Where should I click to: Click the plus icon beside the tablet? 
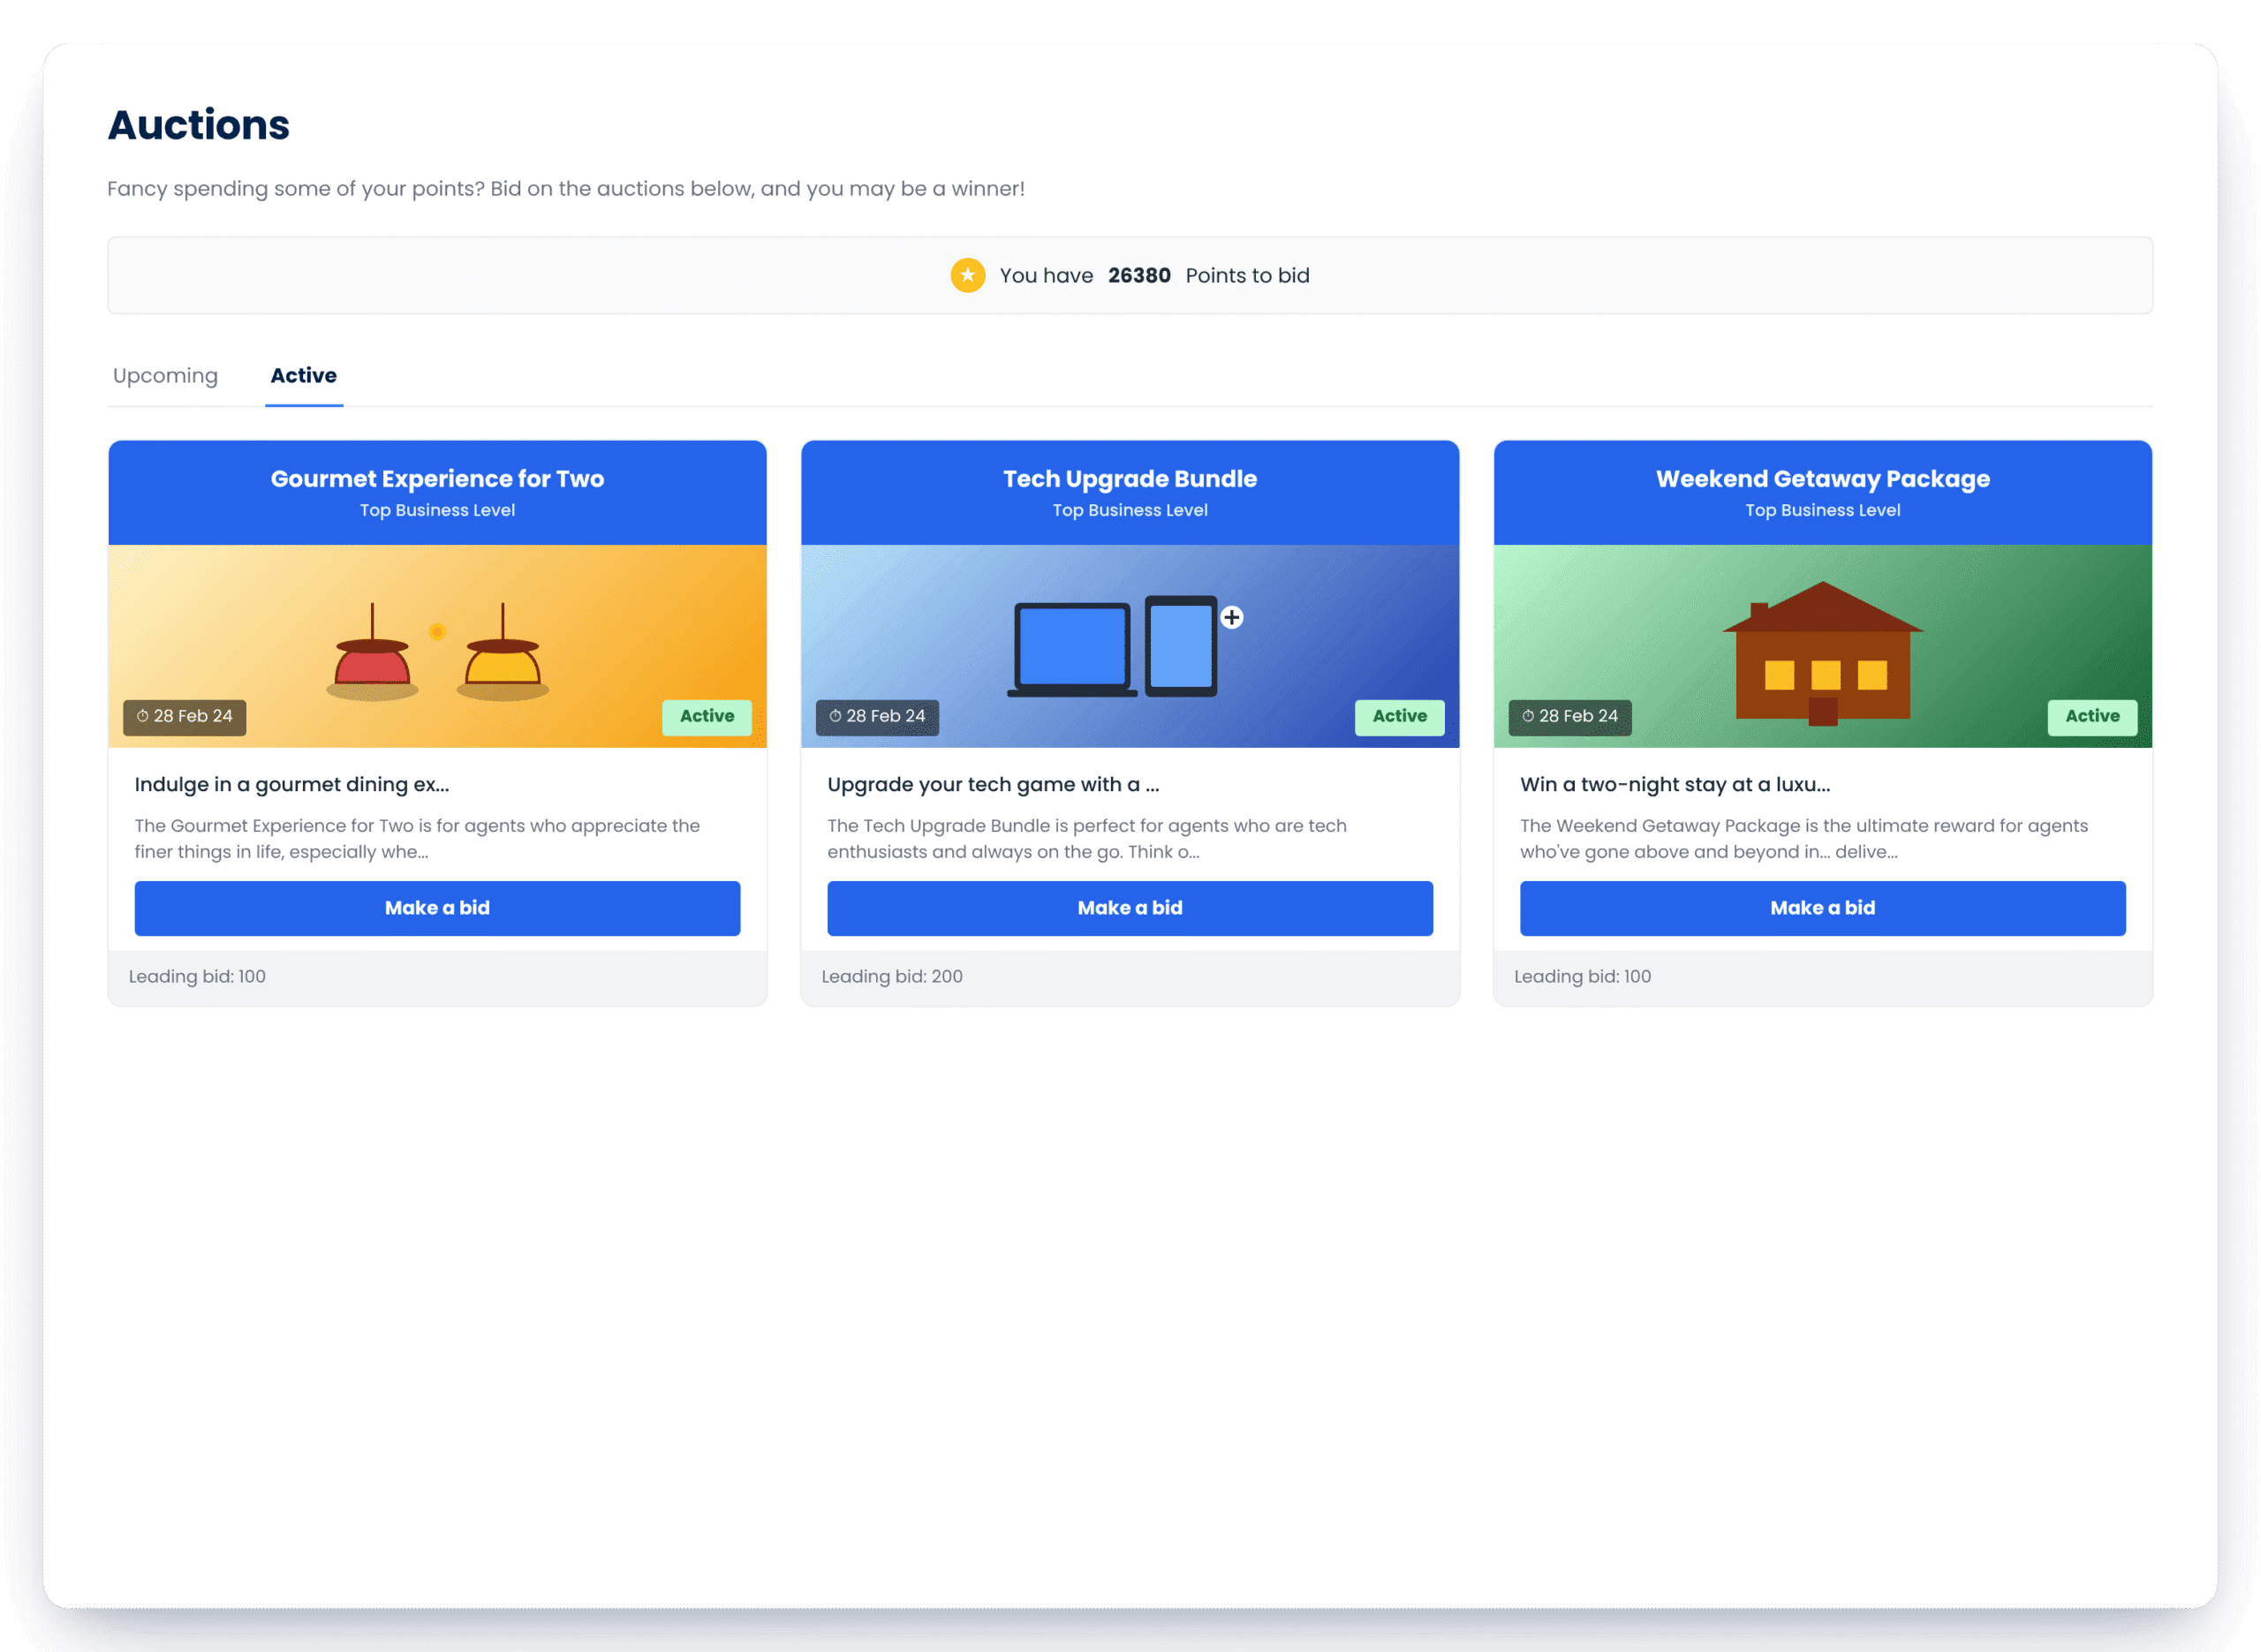click(1231, 617)
